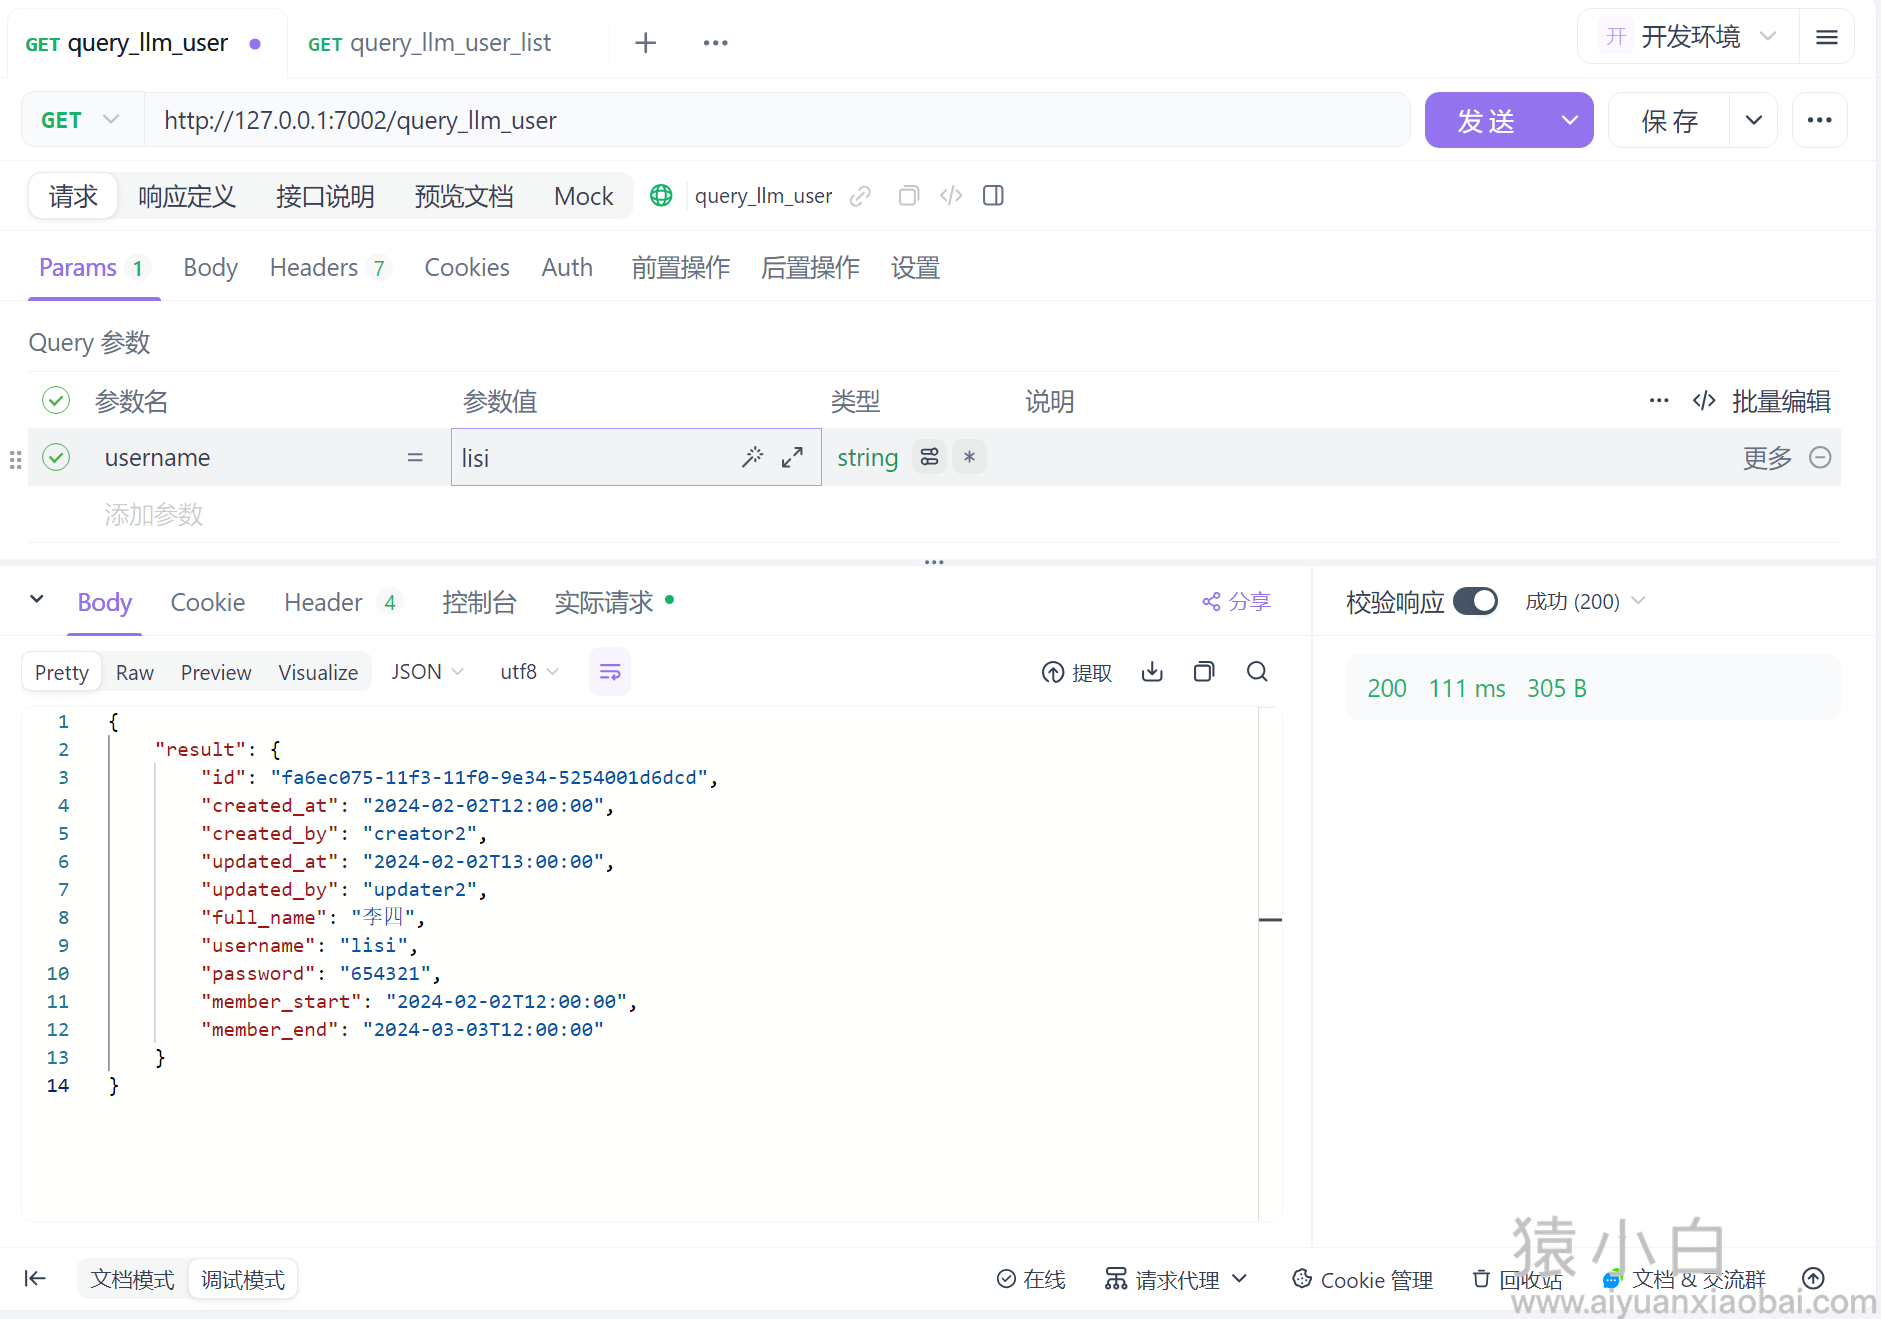Toggle the select-all parameters checkbox in header
Image resolution: width=1881 pixels, height=1319 pixels.
(x=56, y=401)
